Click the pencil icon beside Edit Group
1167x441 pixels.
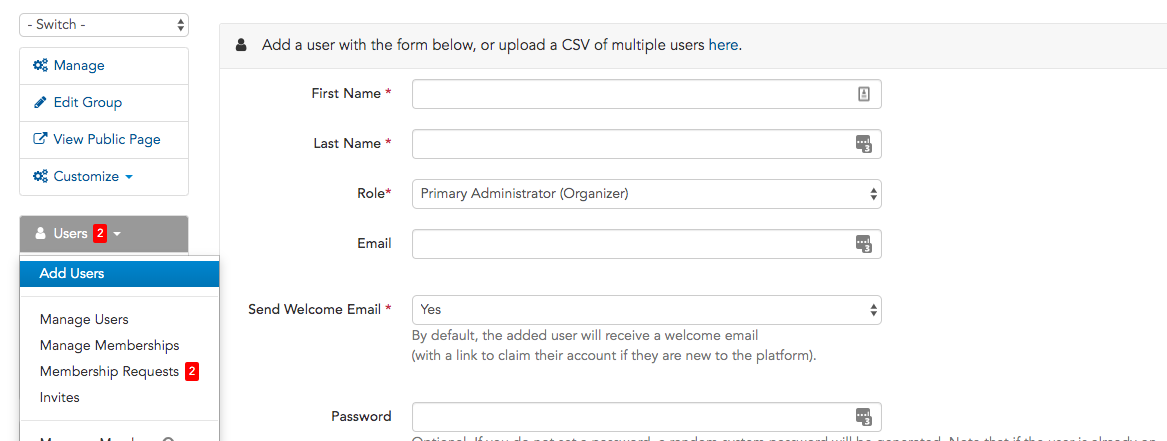click(x=40, y=103)
